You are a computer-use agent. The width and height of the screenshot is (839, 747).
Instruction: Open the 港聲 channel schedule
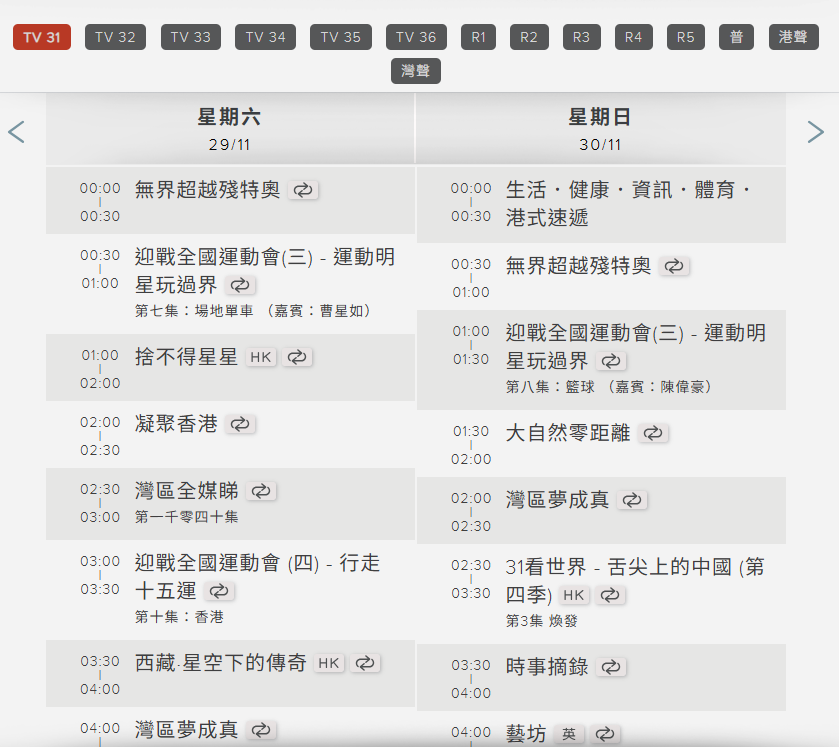click(791, 37)
